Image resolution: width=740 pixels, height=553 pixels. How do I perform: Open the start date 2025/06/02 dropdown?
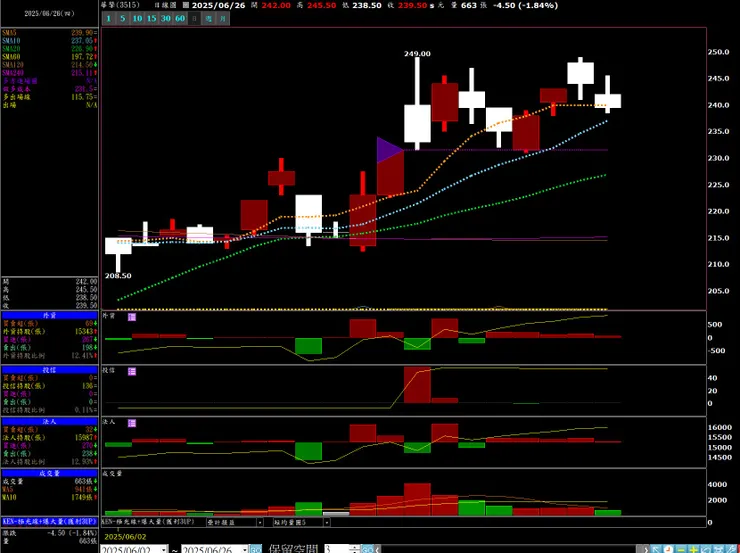click(x=164, y=549)
